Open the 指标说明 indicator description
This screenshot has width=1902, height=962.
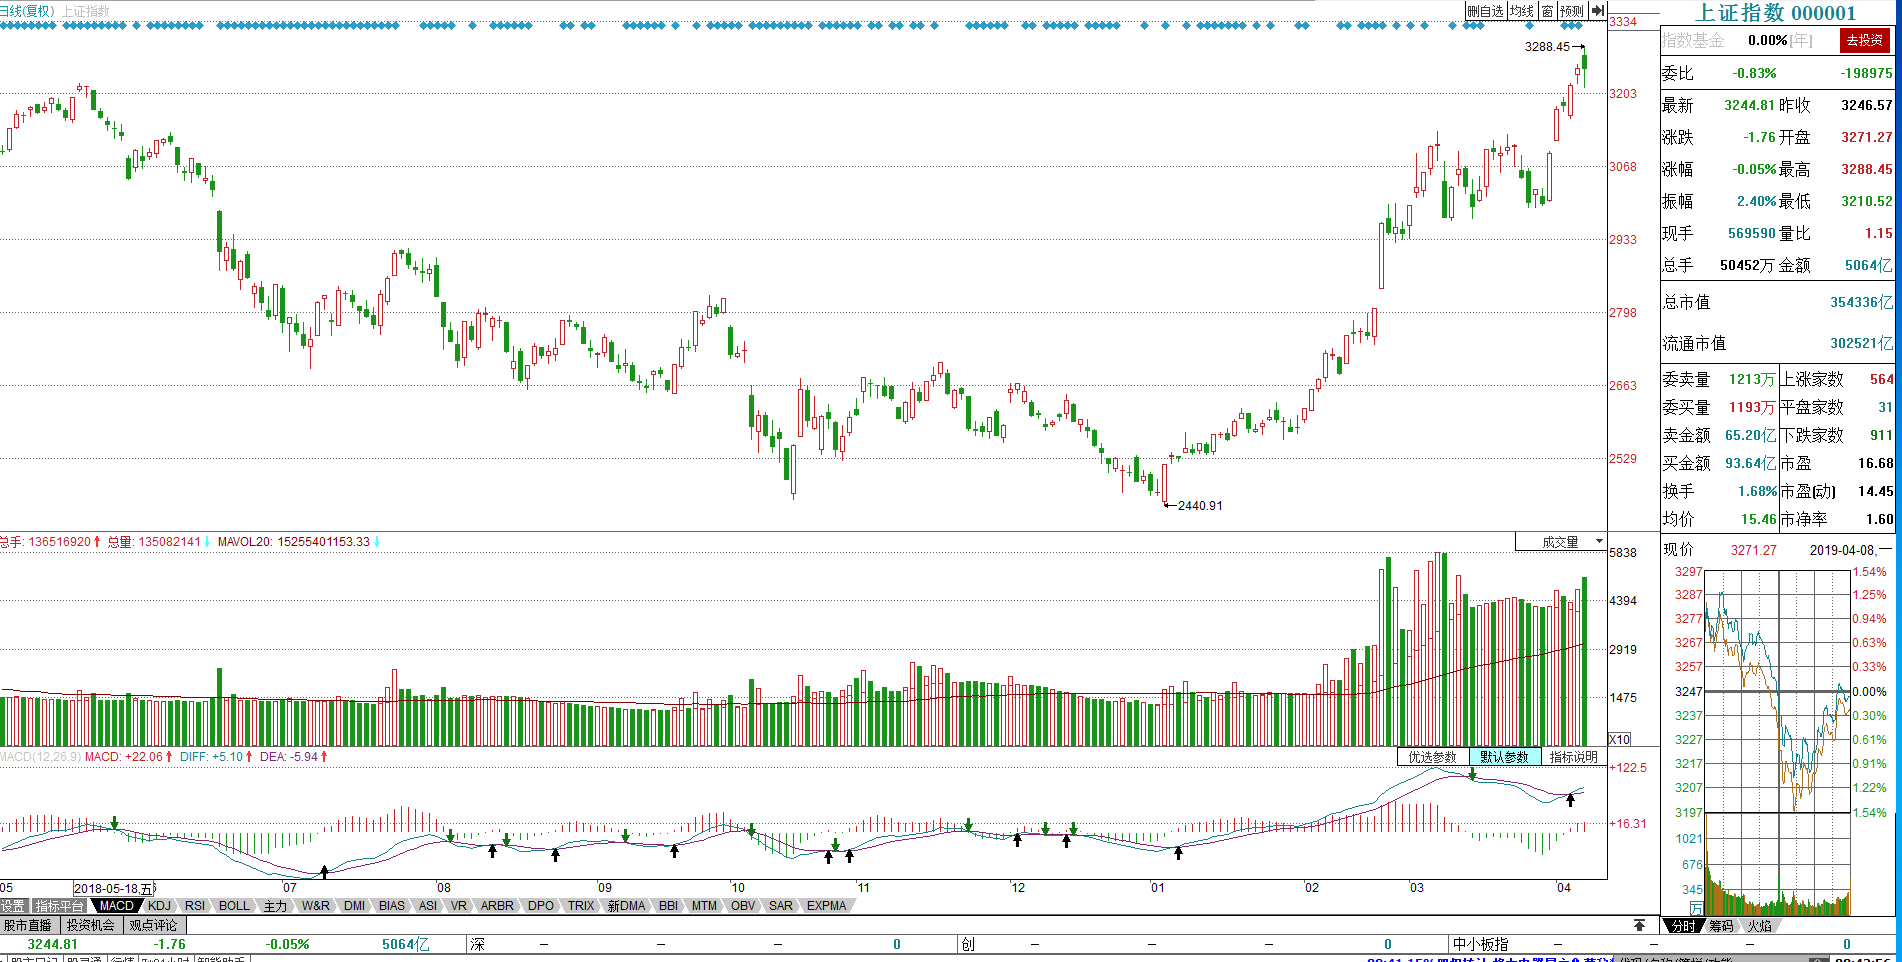pos(1573,757)
